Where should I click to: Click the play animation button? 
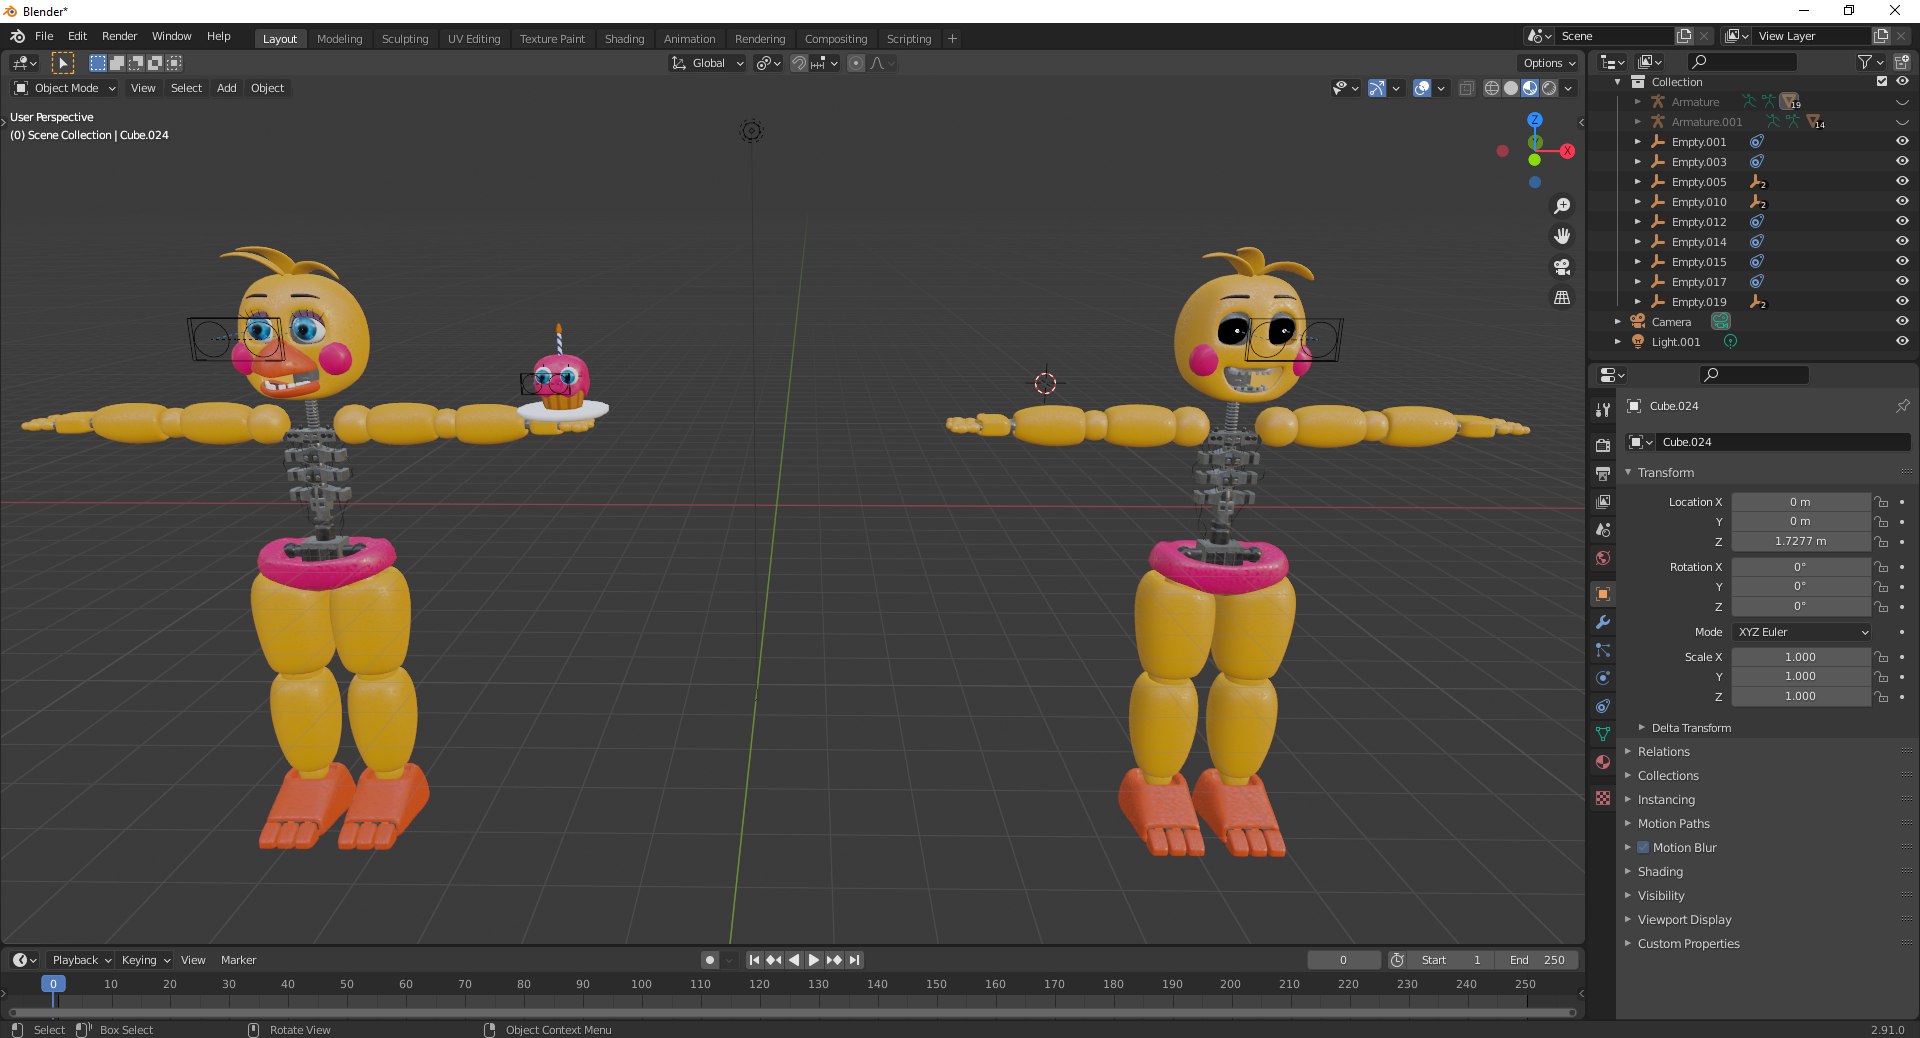tap(814, 960)
